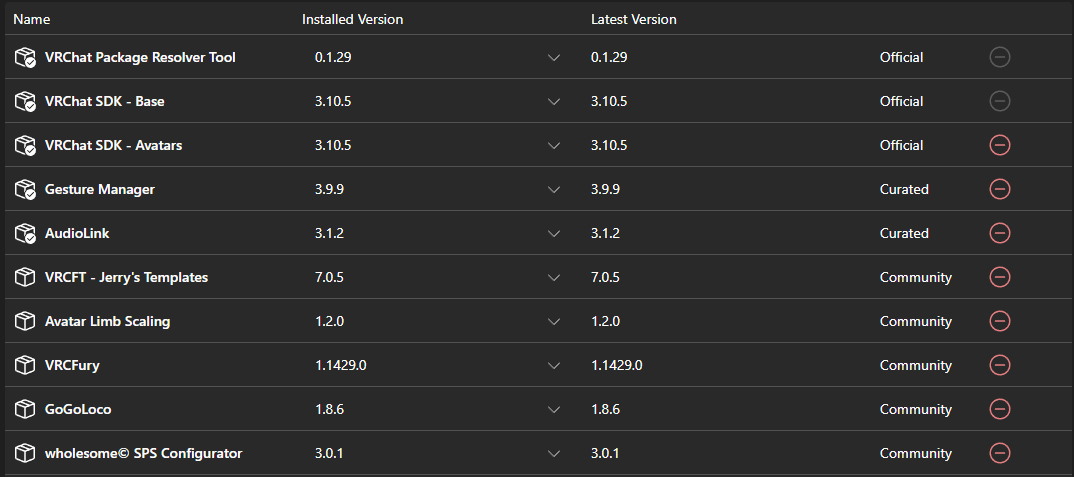
Task: Click the Avatar Limb Scaling remove icon
Action: (999, 321)
